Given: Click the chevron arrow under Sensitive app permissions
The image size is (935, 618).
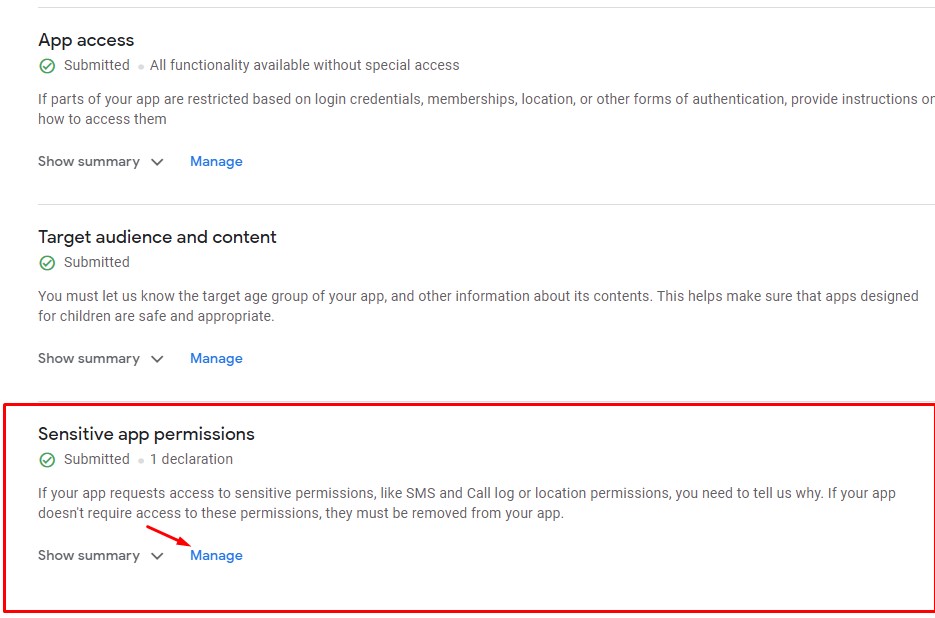Looking at the screenshot, I should 157,556.
